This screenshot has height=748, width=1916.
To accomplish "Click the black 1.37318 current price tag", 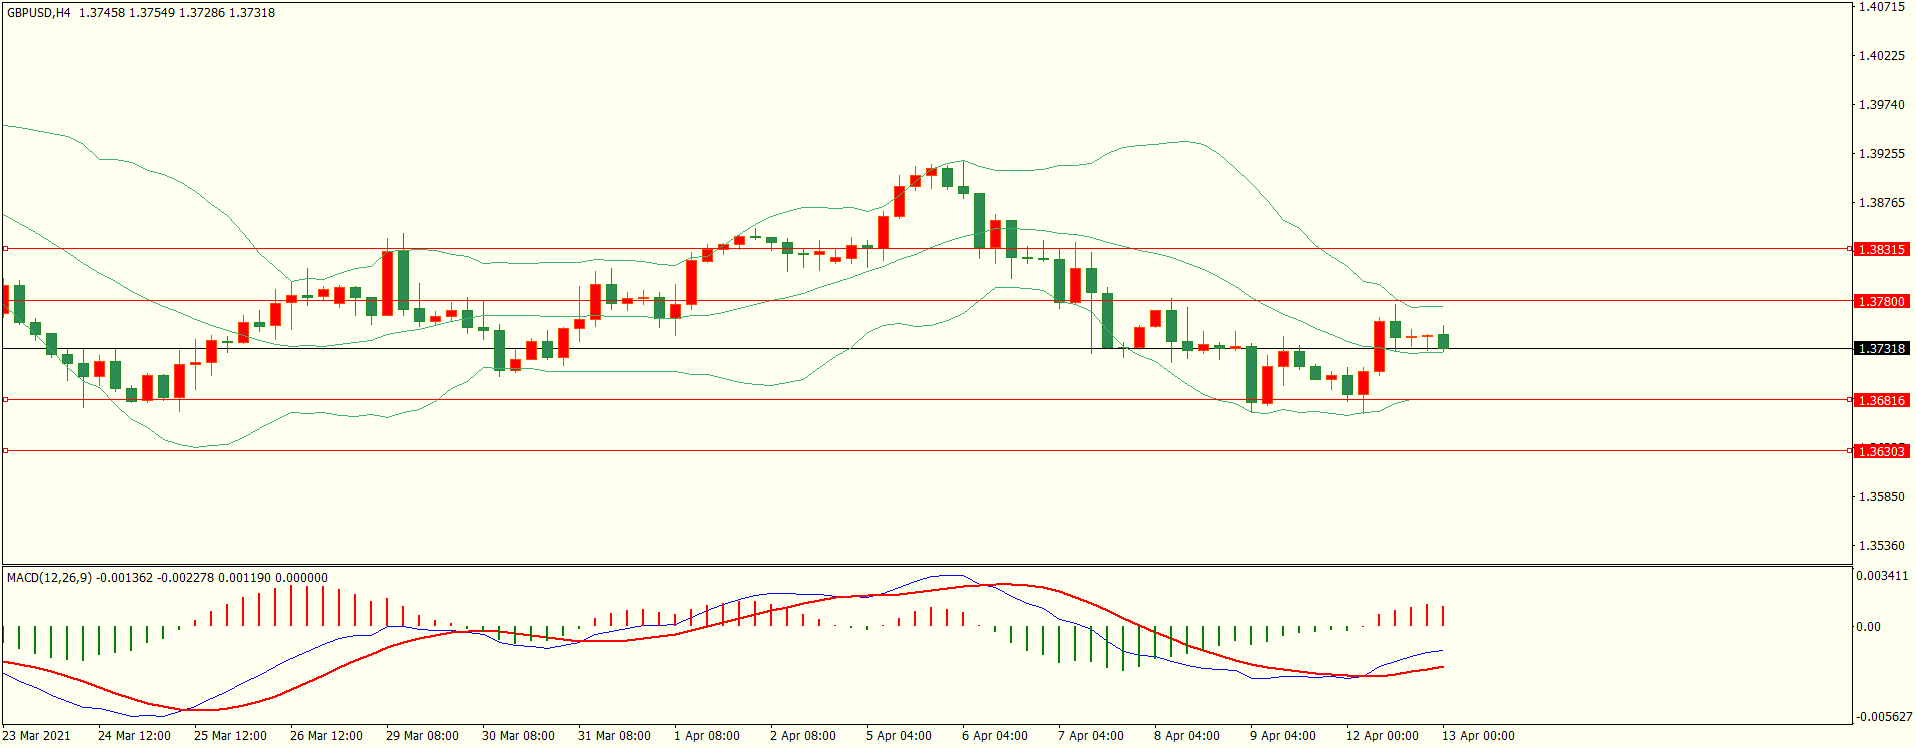I will pyautogui.click(x=1881, y=348).
